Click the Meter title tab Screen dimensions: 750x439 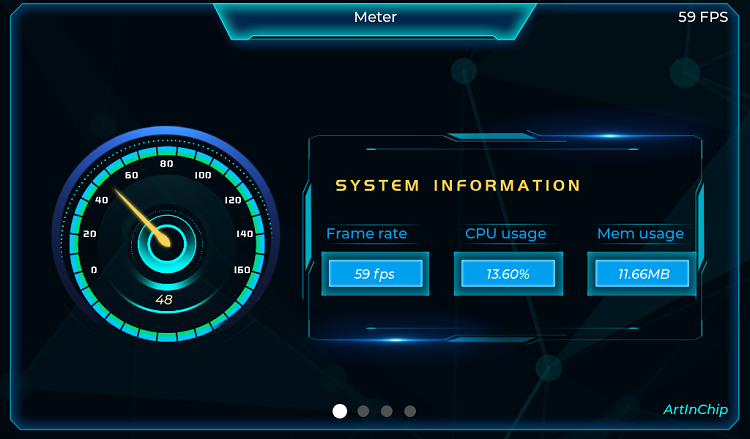(375, 17)
